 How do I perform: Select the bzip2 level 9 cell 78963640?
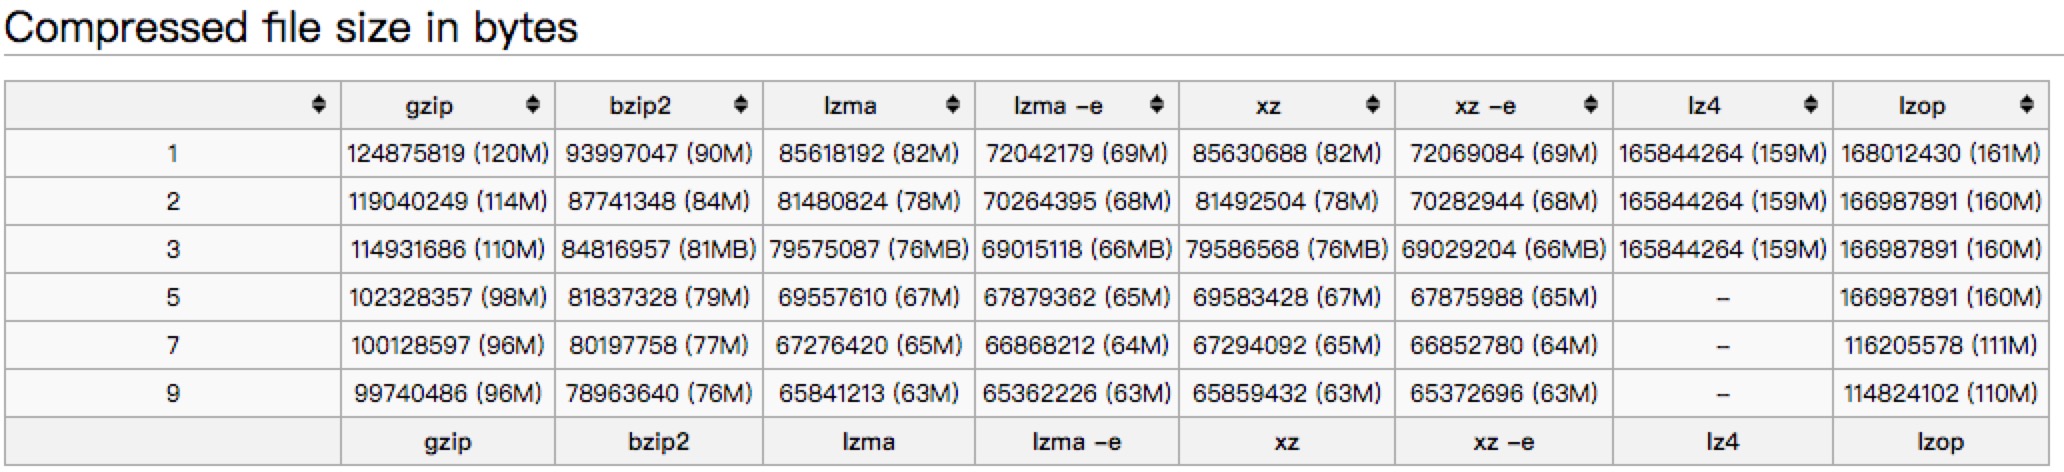659,394
